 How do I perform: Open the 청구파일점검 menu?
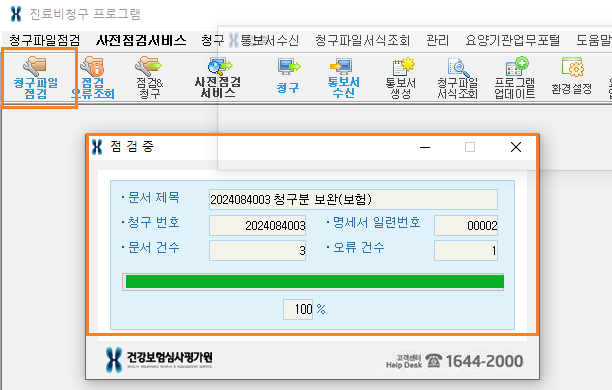point(44,40)
